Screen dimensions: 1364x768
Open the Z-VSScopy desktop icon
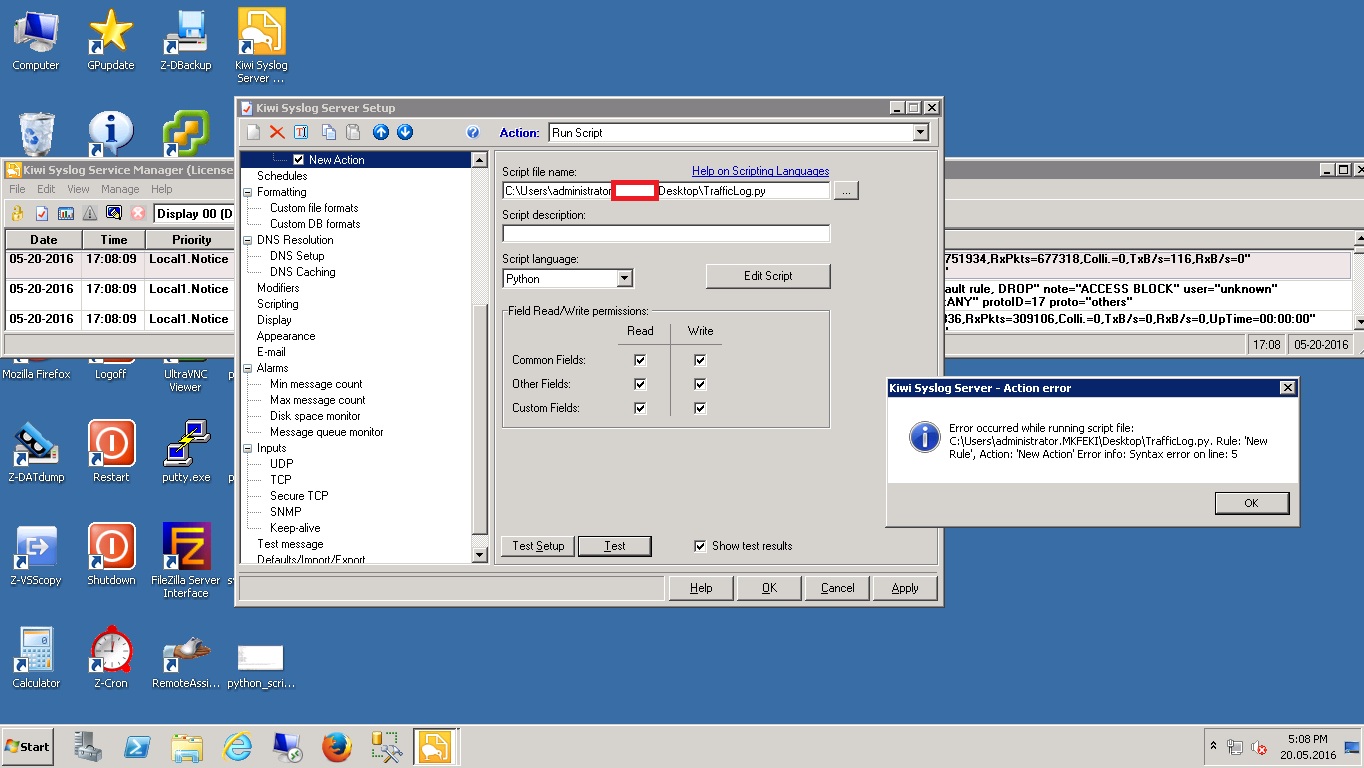[36, 555]
